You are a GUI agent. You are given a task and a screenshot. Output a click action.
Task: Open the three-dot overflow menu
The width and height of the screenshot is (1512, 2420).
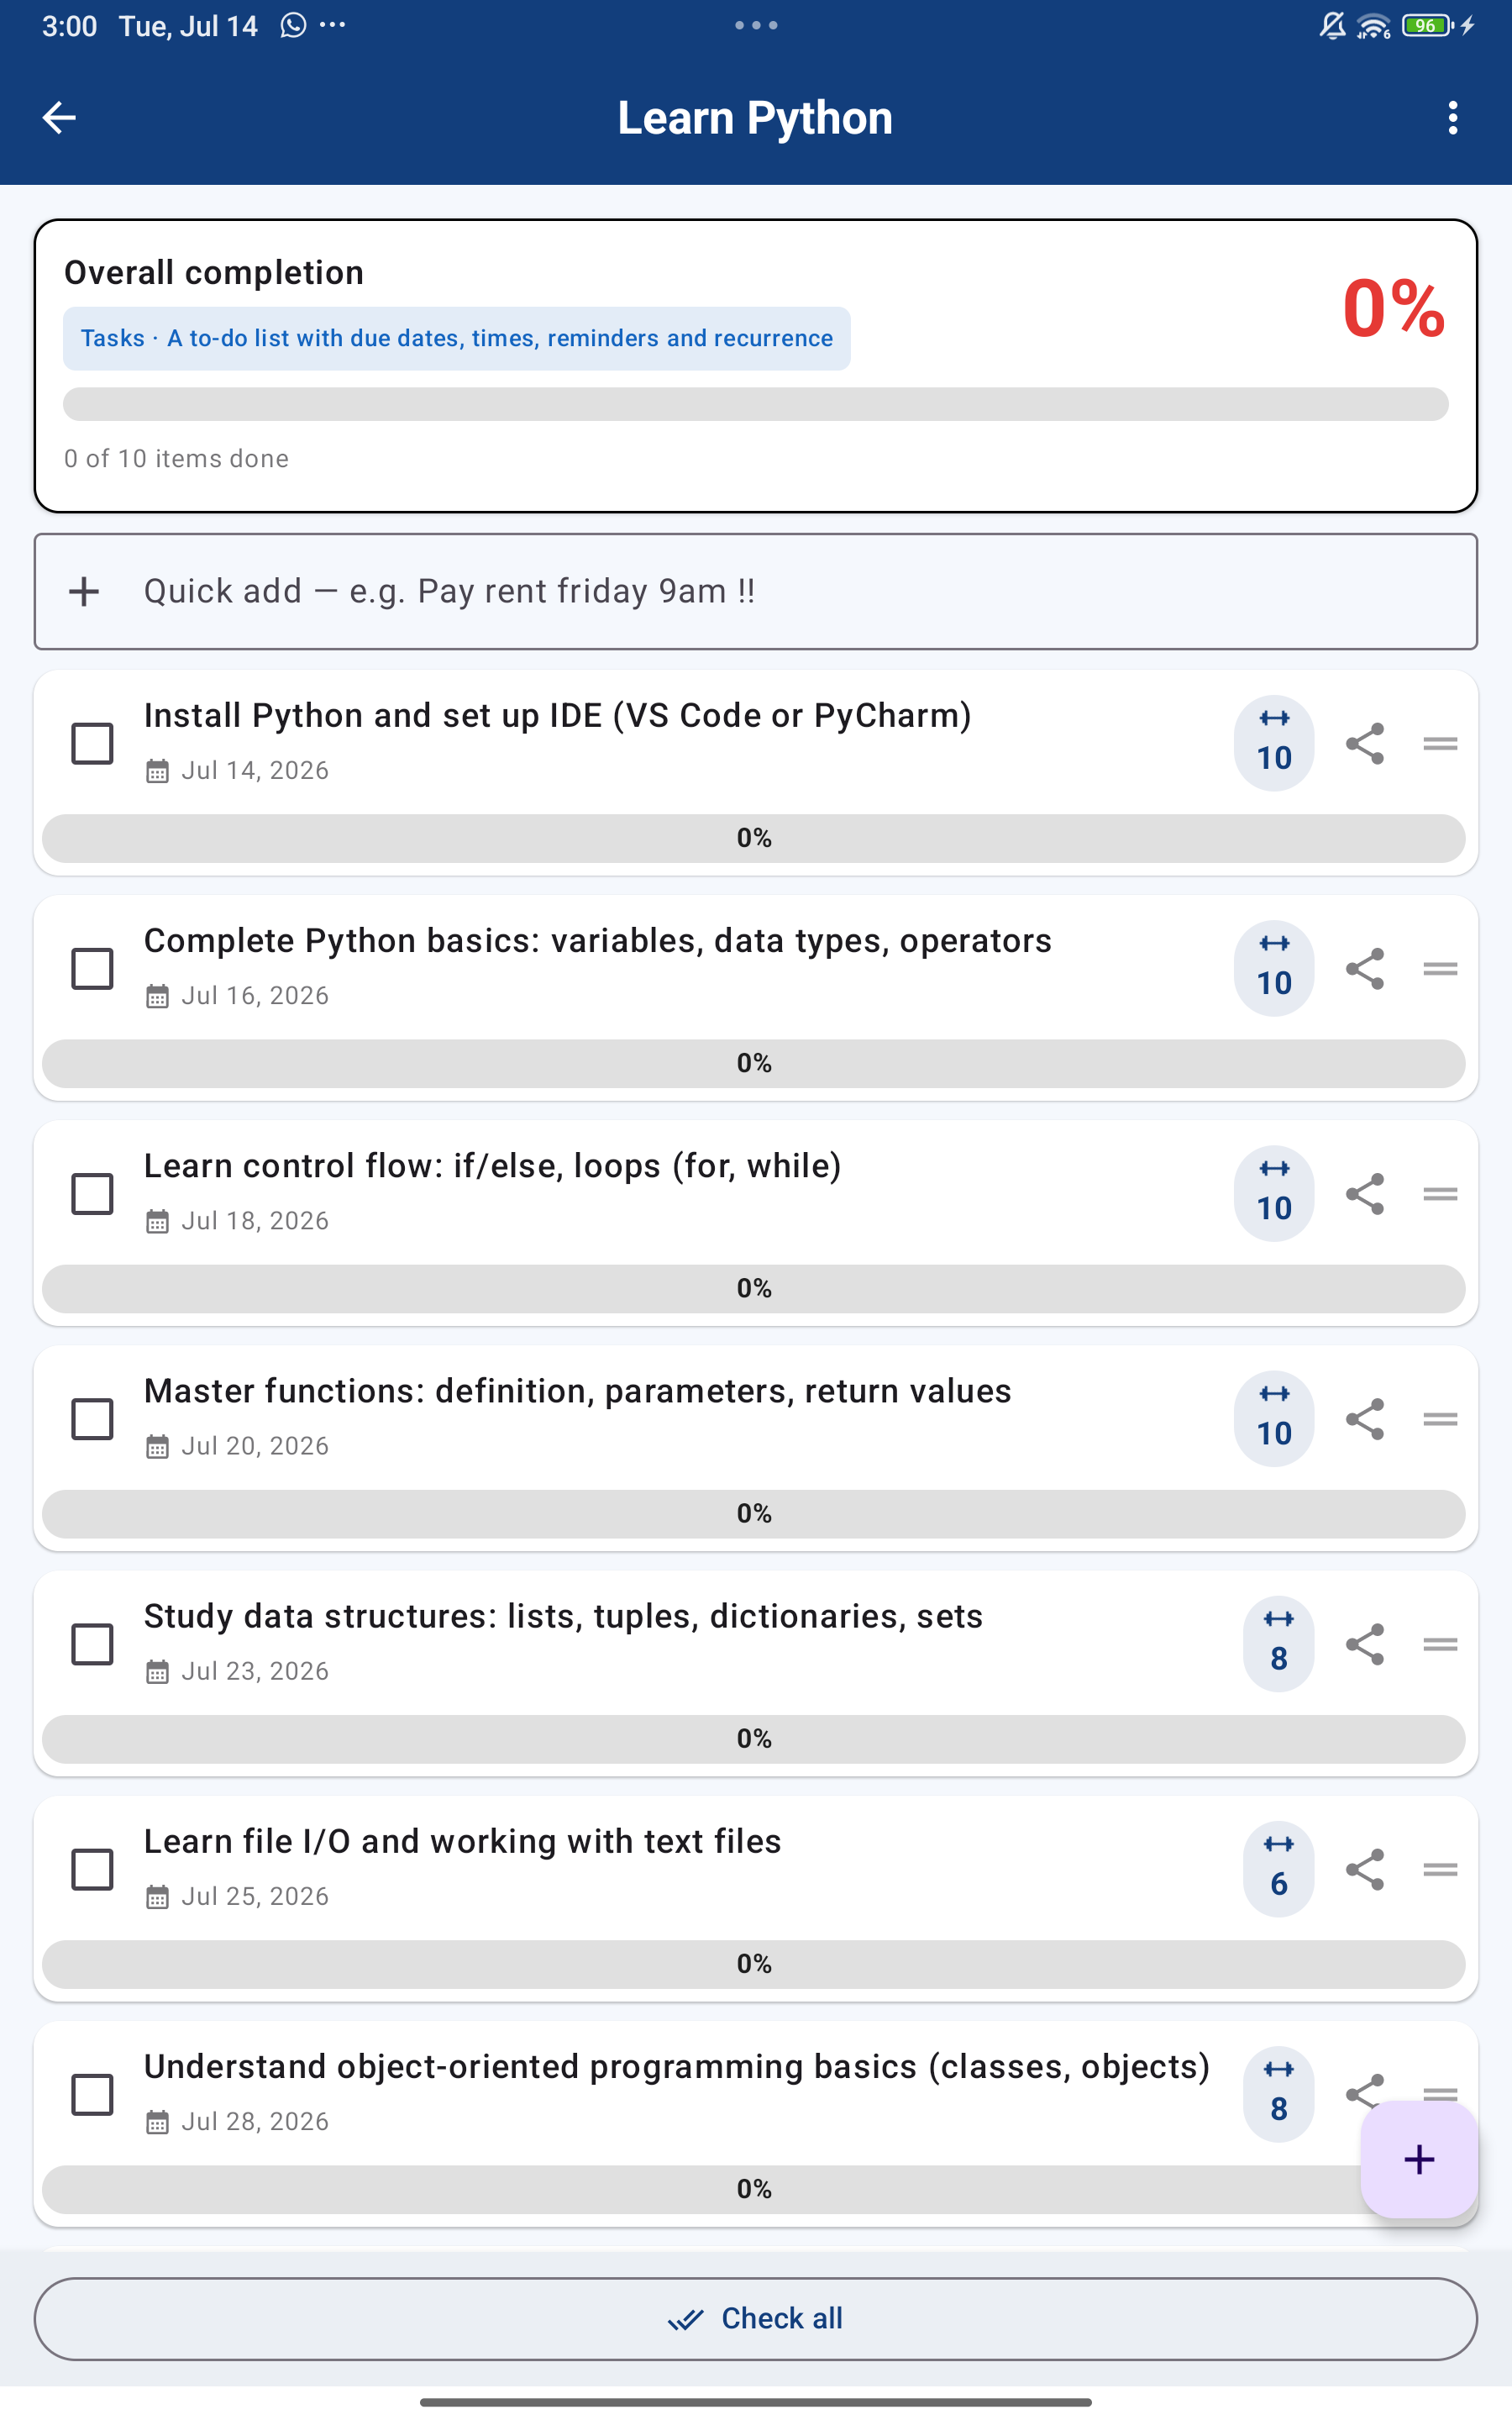1452,118
